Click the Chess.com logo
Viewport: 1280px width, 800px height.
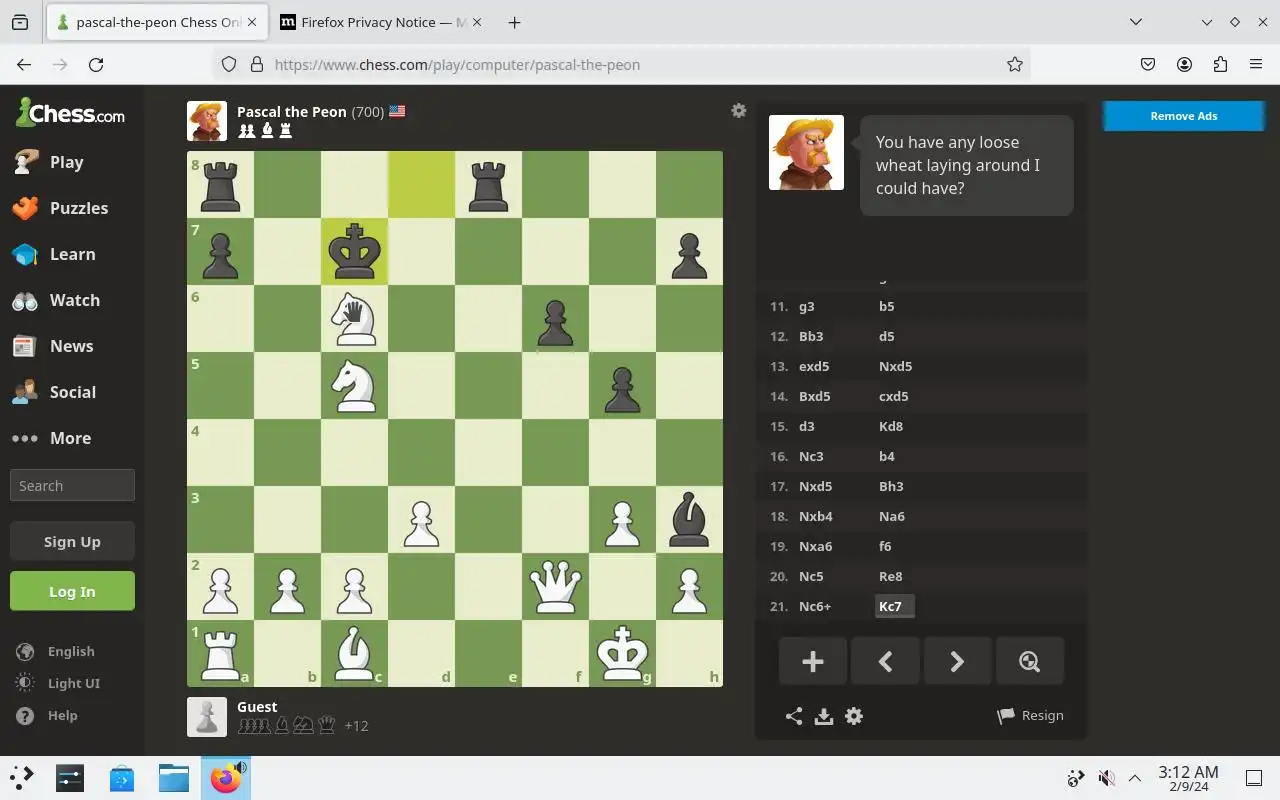(x=70, y=114)
